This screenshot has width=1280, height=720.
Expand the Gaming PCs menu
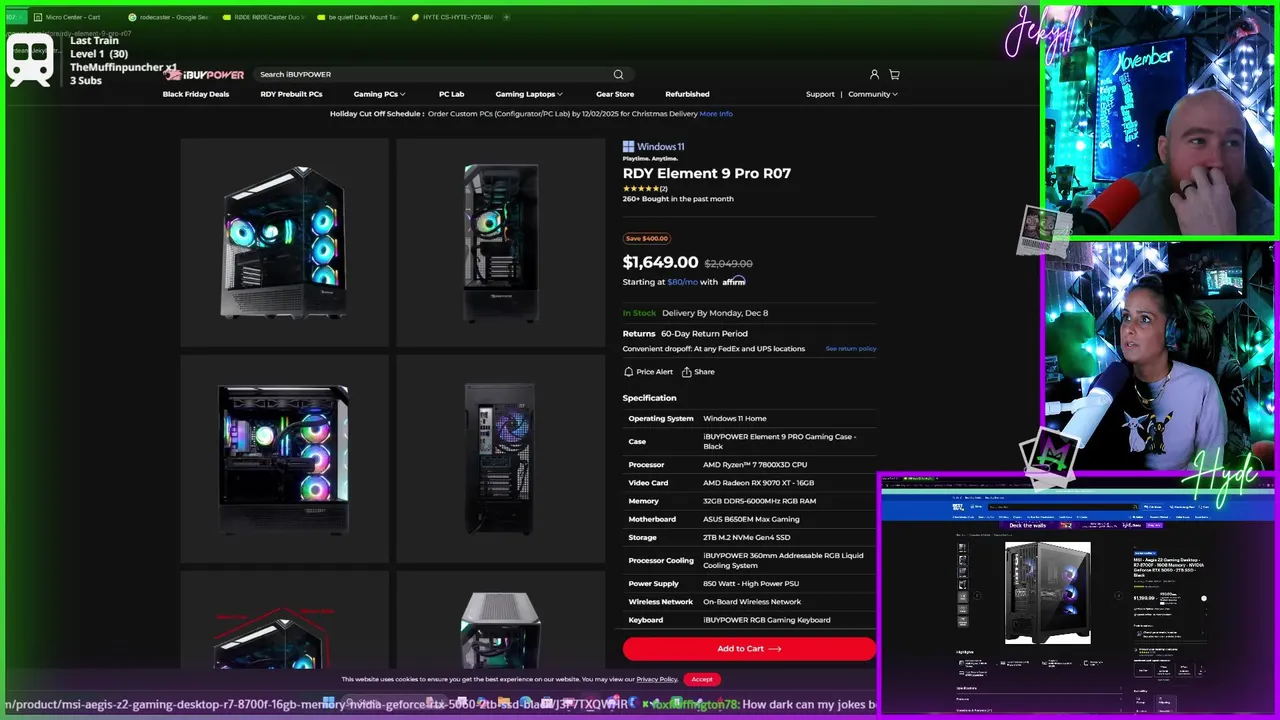pos(379,94)
